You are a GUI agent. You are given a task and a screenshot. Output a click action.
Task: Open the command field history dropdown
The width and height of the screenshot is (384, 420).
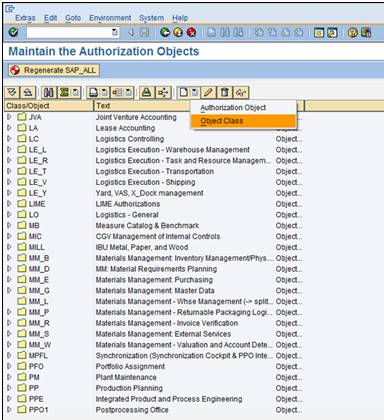point(115,32)
